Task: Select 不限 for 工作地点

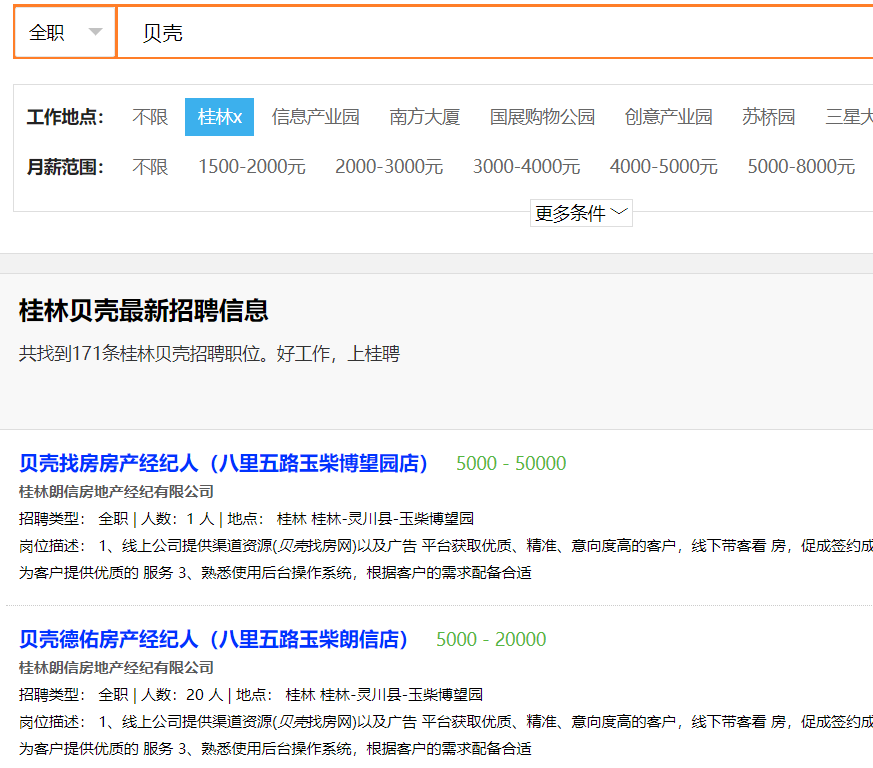Action: pyautogui.click(x=150, y=117)
